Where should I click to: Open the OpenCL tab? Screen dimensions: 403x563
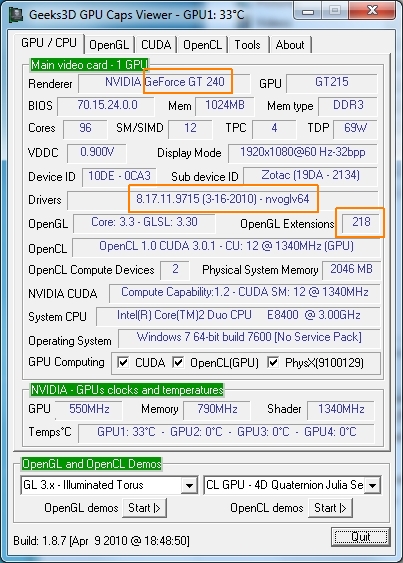coord(202,45)
